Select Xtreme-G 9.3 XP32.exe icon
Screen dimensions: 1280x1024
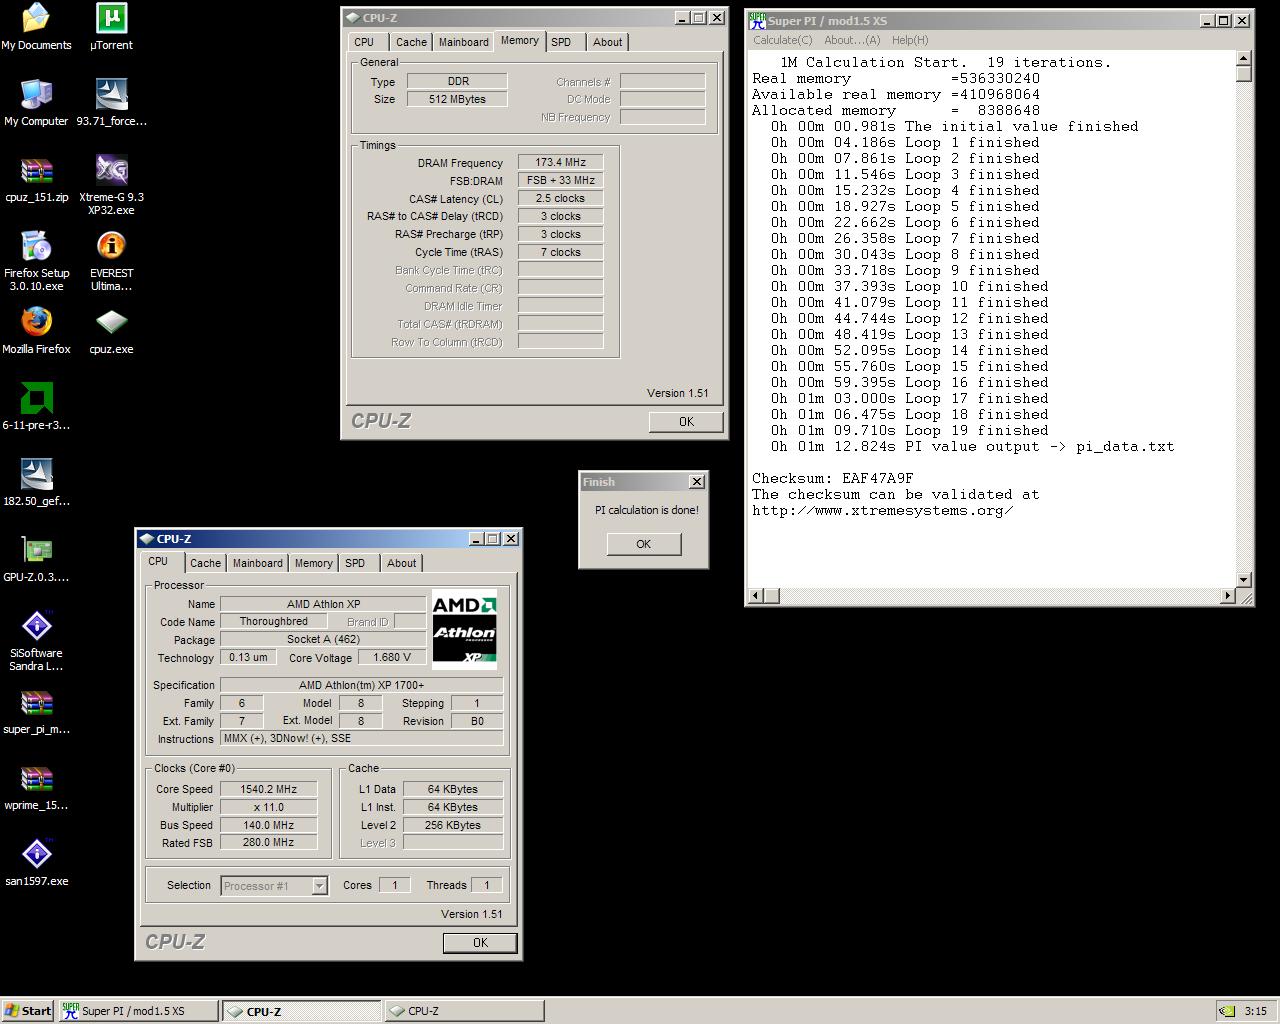pos(111,185)
